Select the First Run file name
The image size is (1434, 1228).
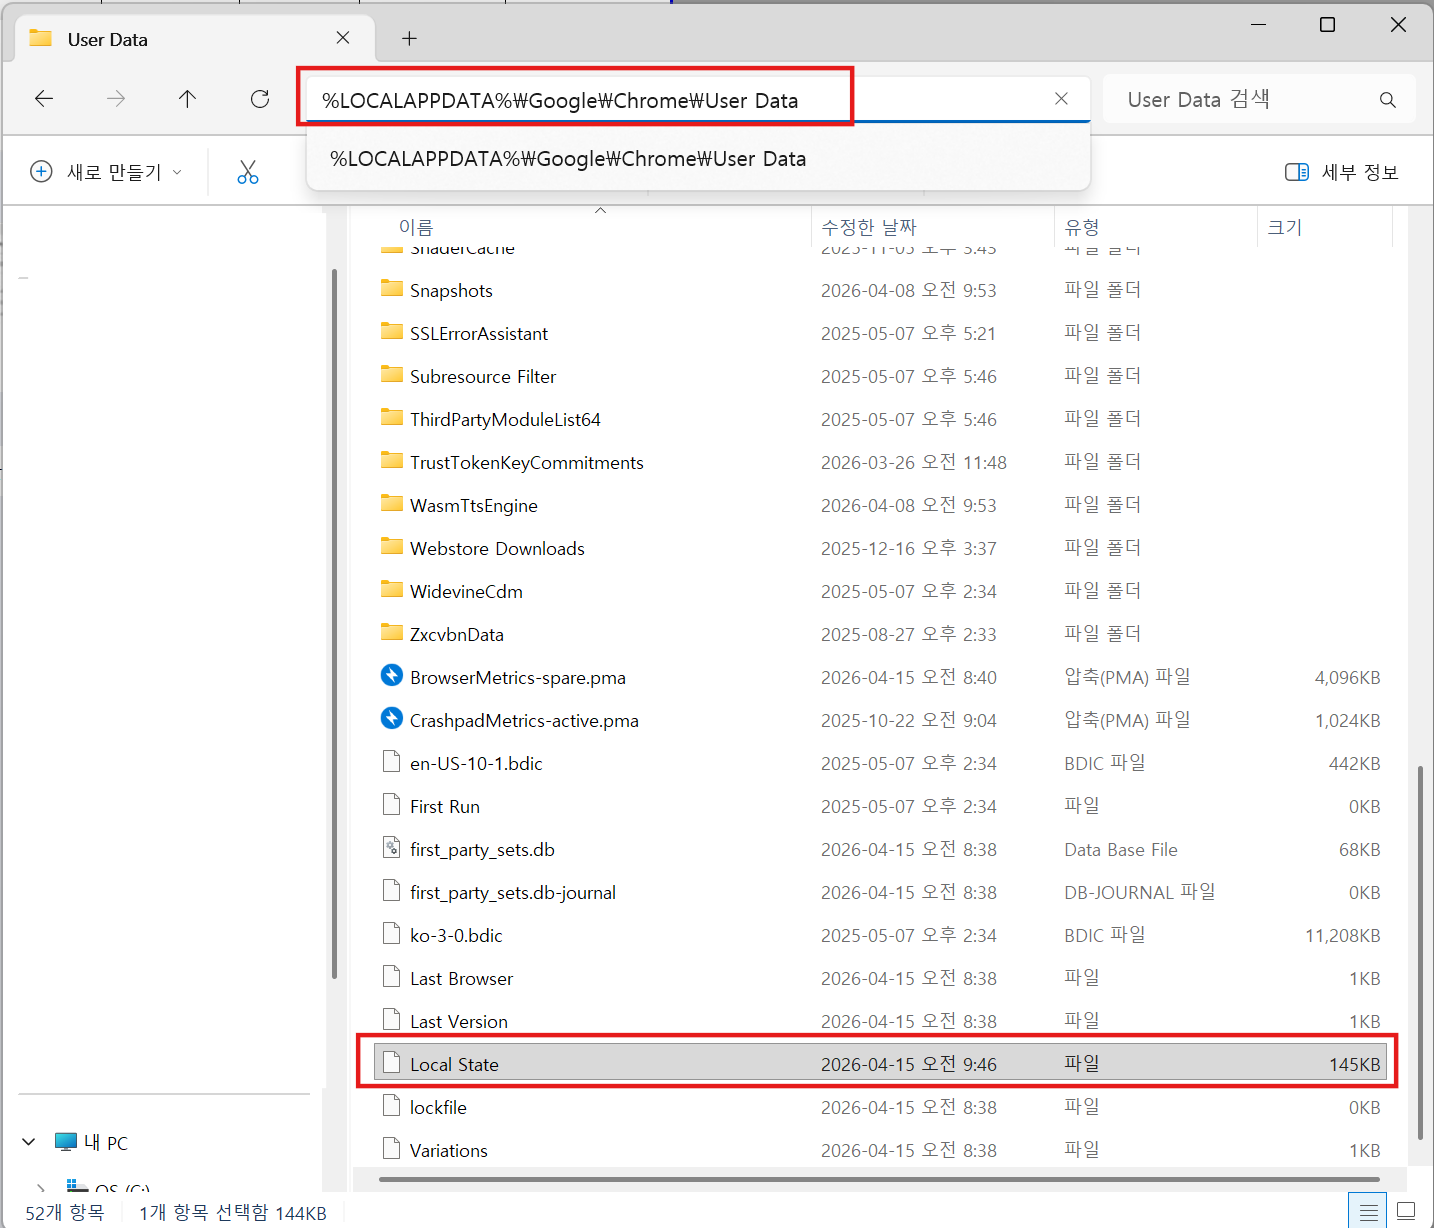[x=445, y=806]
